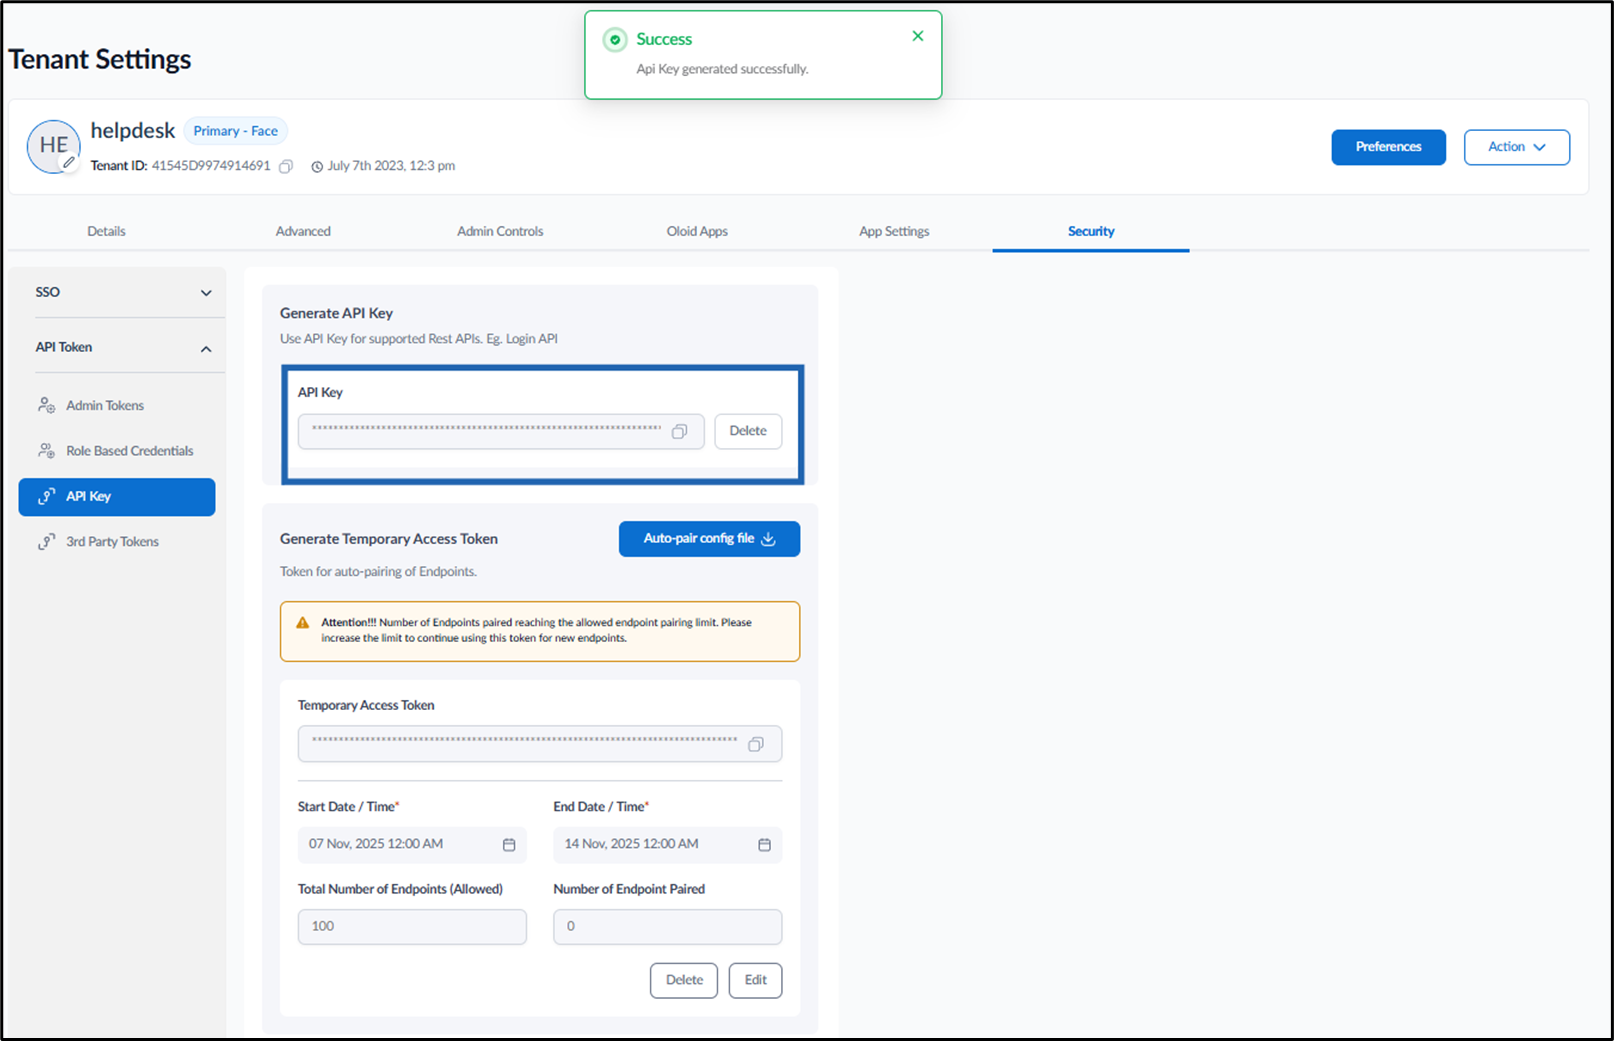Click the helpdesk tenant name
Viewport: 1614px width, 1041px height.
pos(133,131)
